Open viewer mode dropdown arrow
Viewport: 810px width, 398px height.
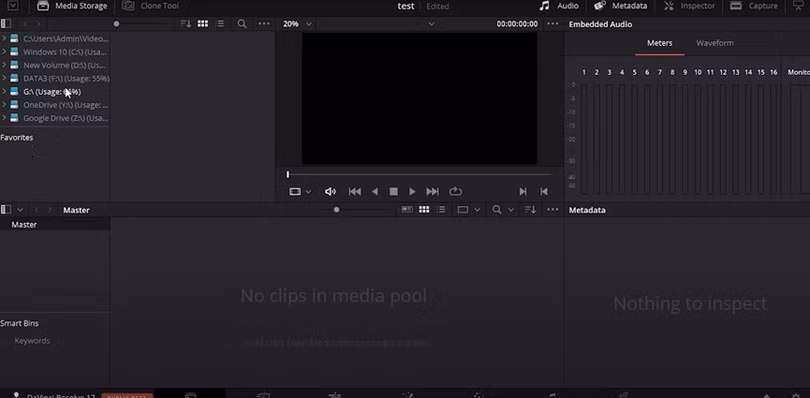click(308, 192)
